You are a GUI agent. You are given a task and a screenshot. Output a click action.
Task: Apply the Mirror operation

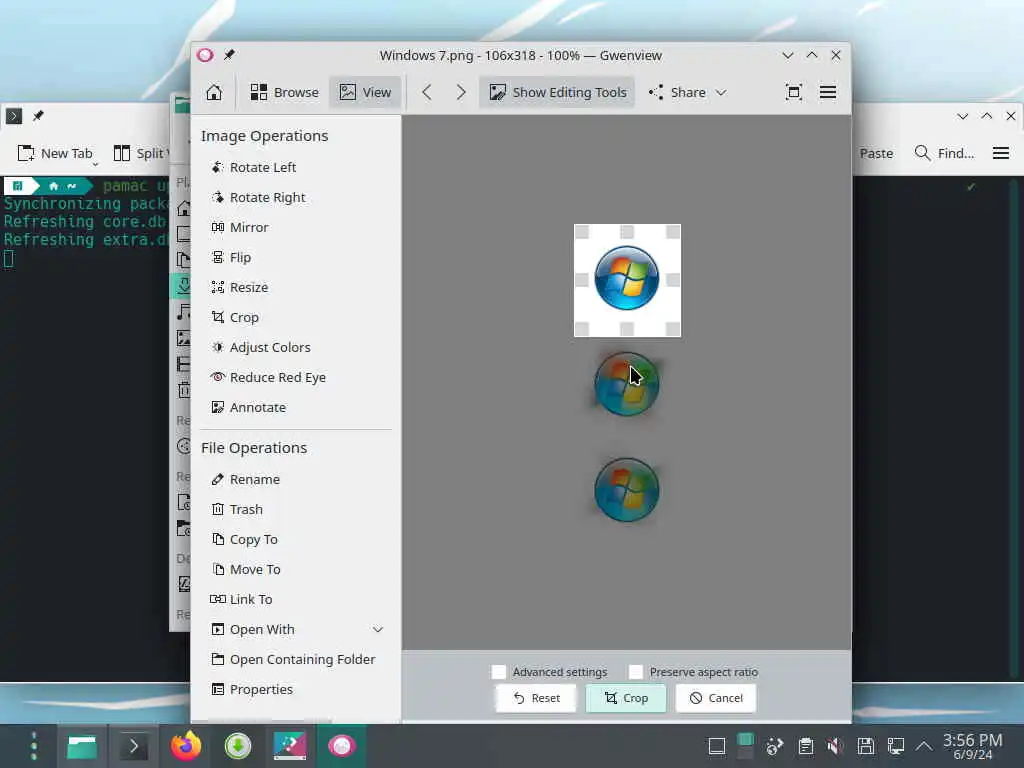pyautogui.click(x=240, y=227)
